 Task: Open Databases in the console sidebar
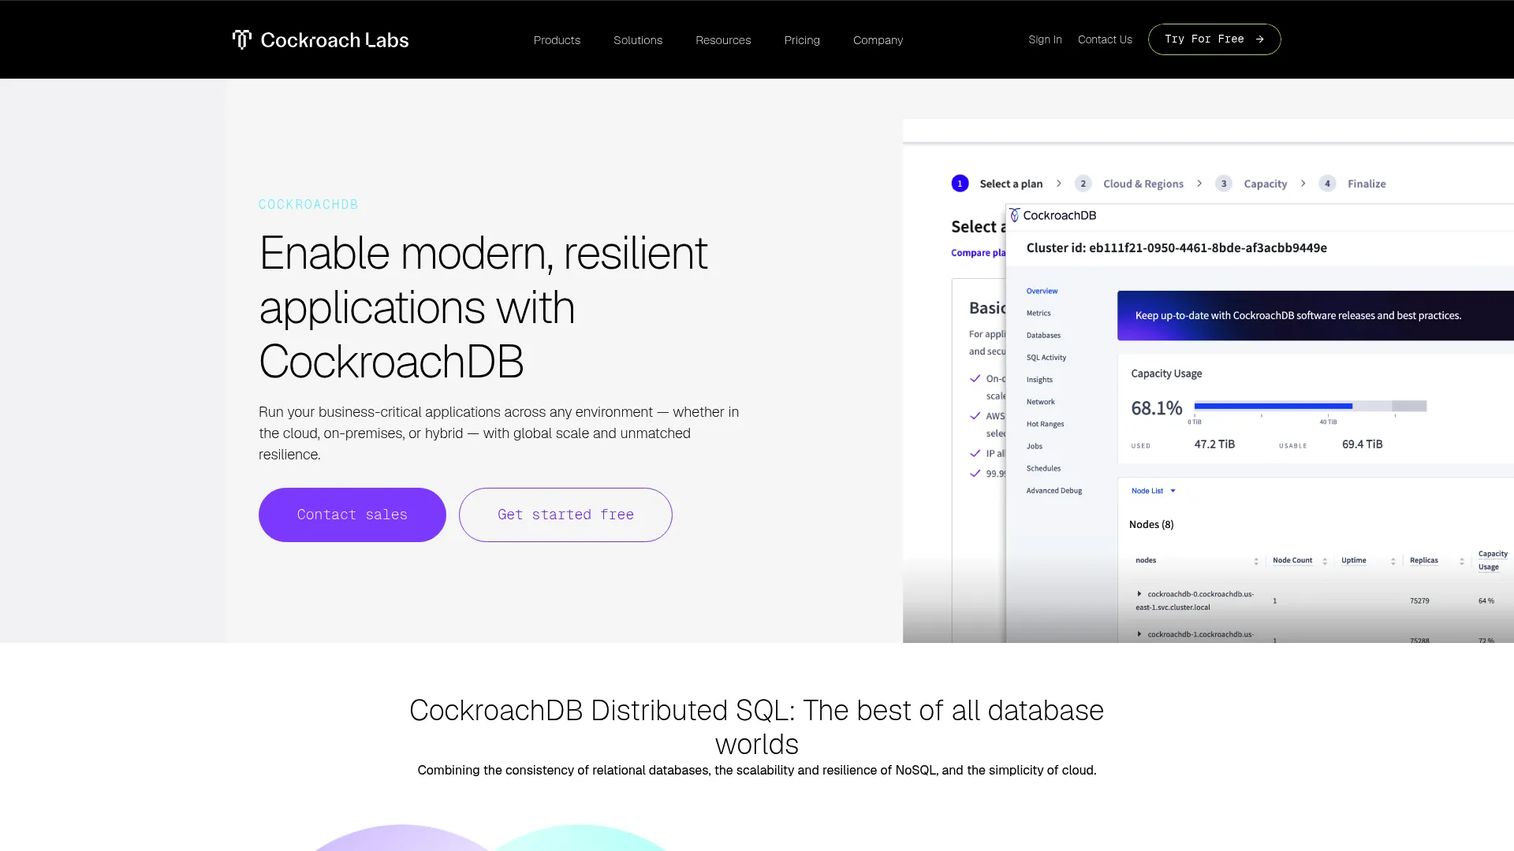tap(1043, 335)
